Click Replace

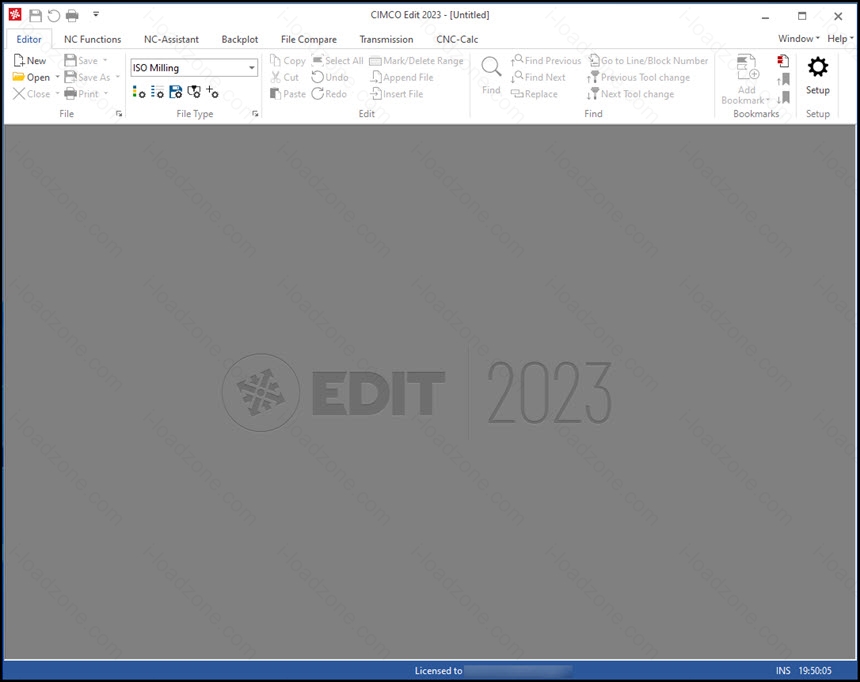[534, 94]
